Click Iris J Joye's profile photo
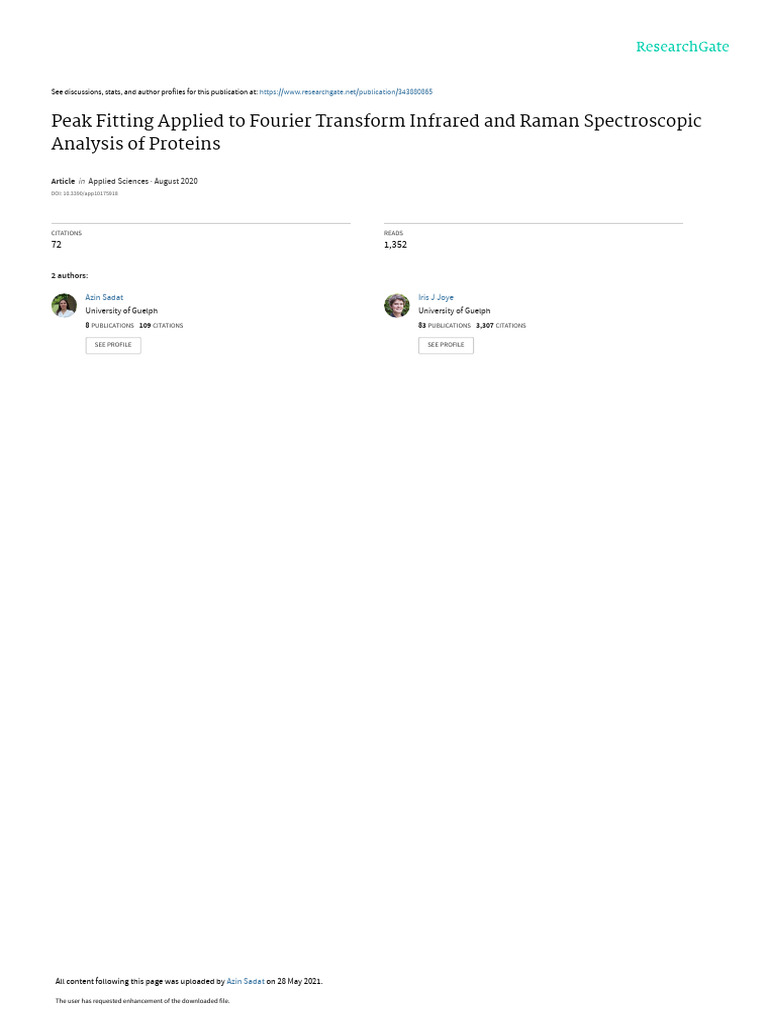 (x=397, y=306)
